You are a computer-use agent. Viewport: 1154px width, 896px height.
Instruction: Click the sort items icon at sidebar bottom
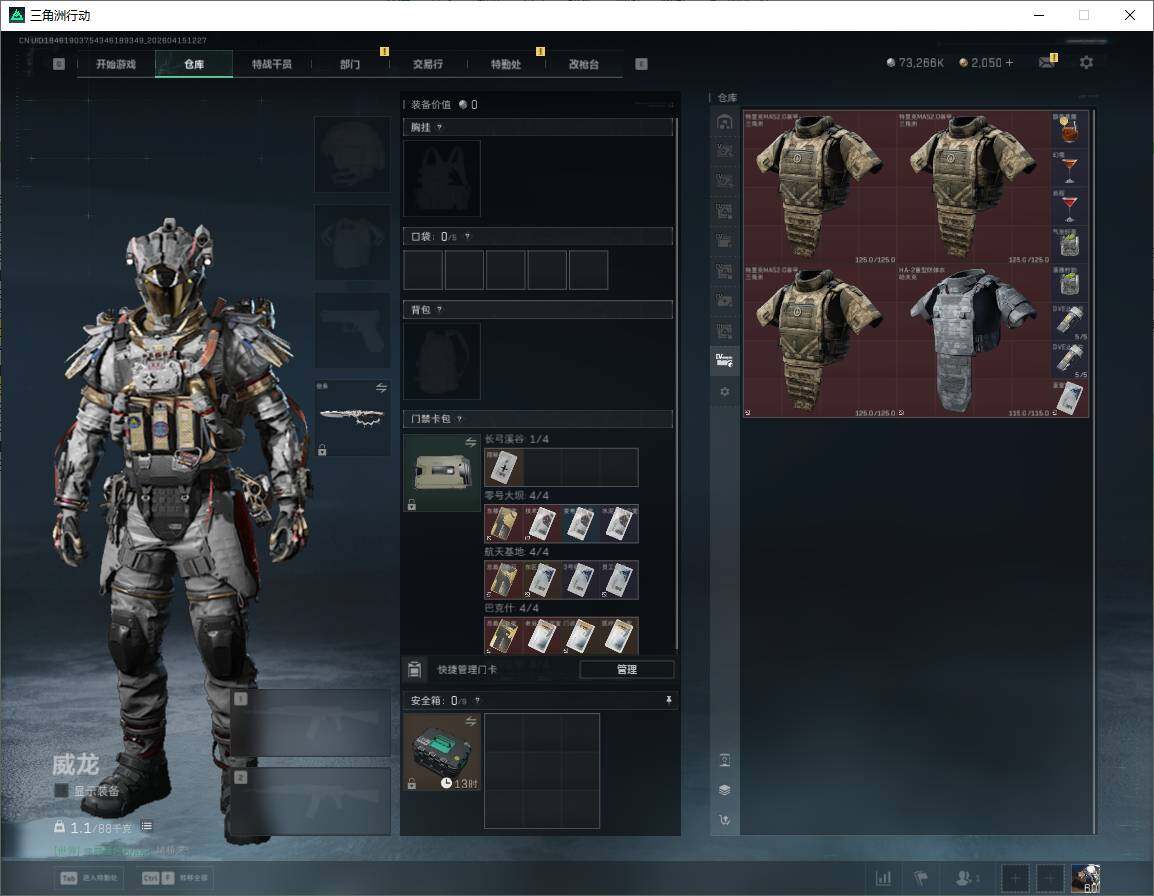click(724, 819)
